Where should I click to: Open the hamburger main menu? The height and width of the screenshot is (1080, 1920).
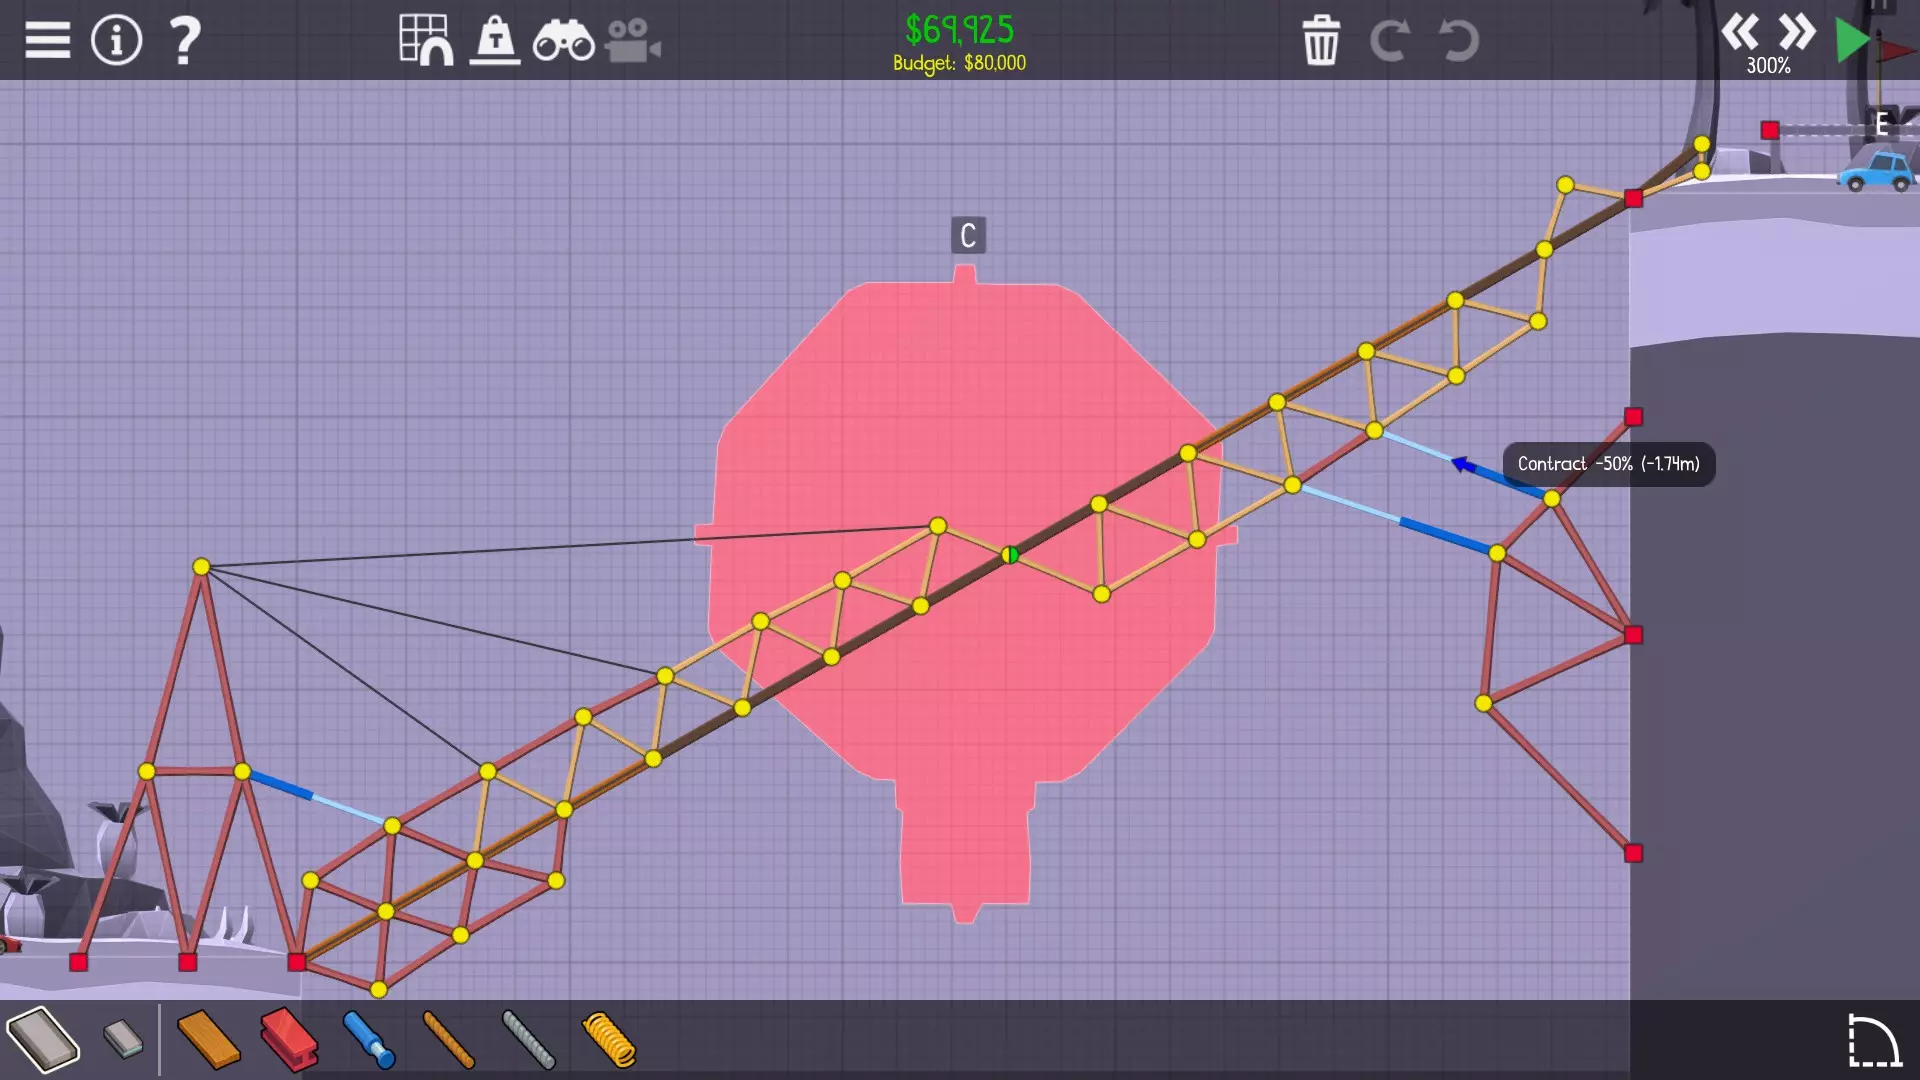[47, 41]
